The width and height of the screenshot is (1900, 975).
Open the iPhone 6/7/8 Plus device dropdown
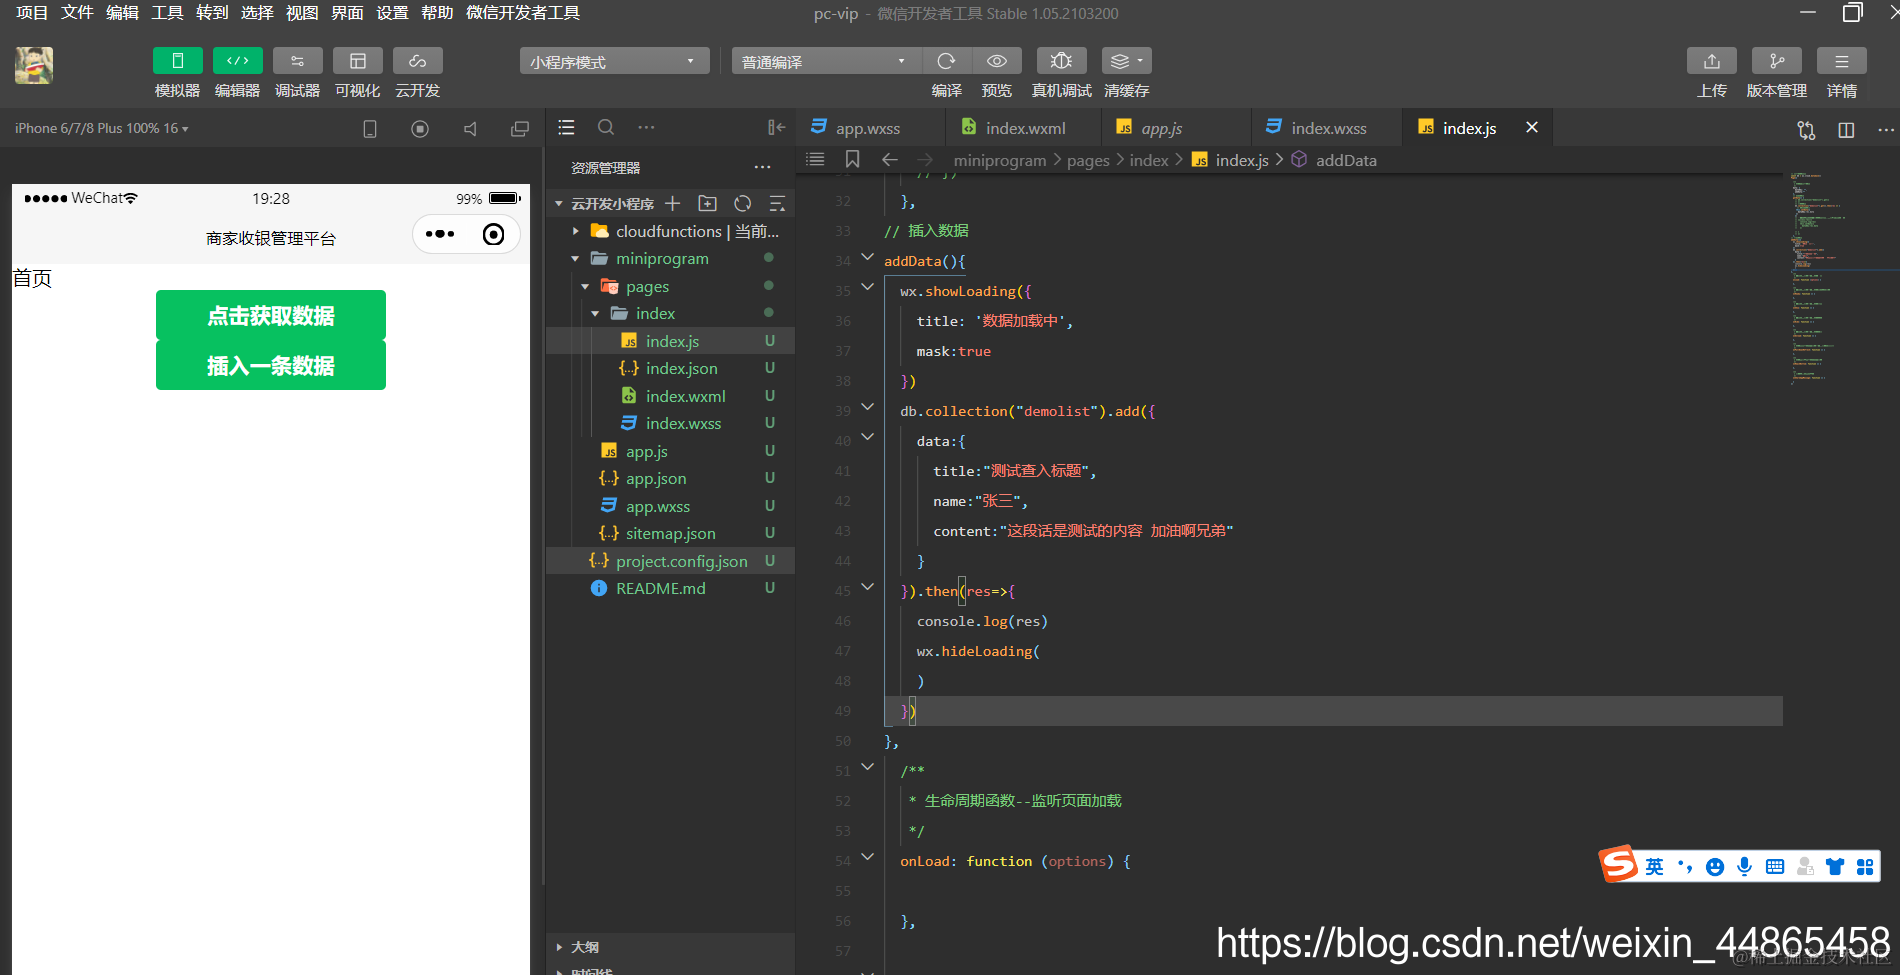[x=101, y=128]
